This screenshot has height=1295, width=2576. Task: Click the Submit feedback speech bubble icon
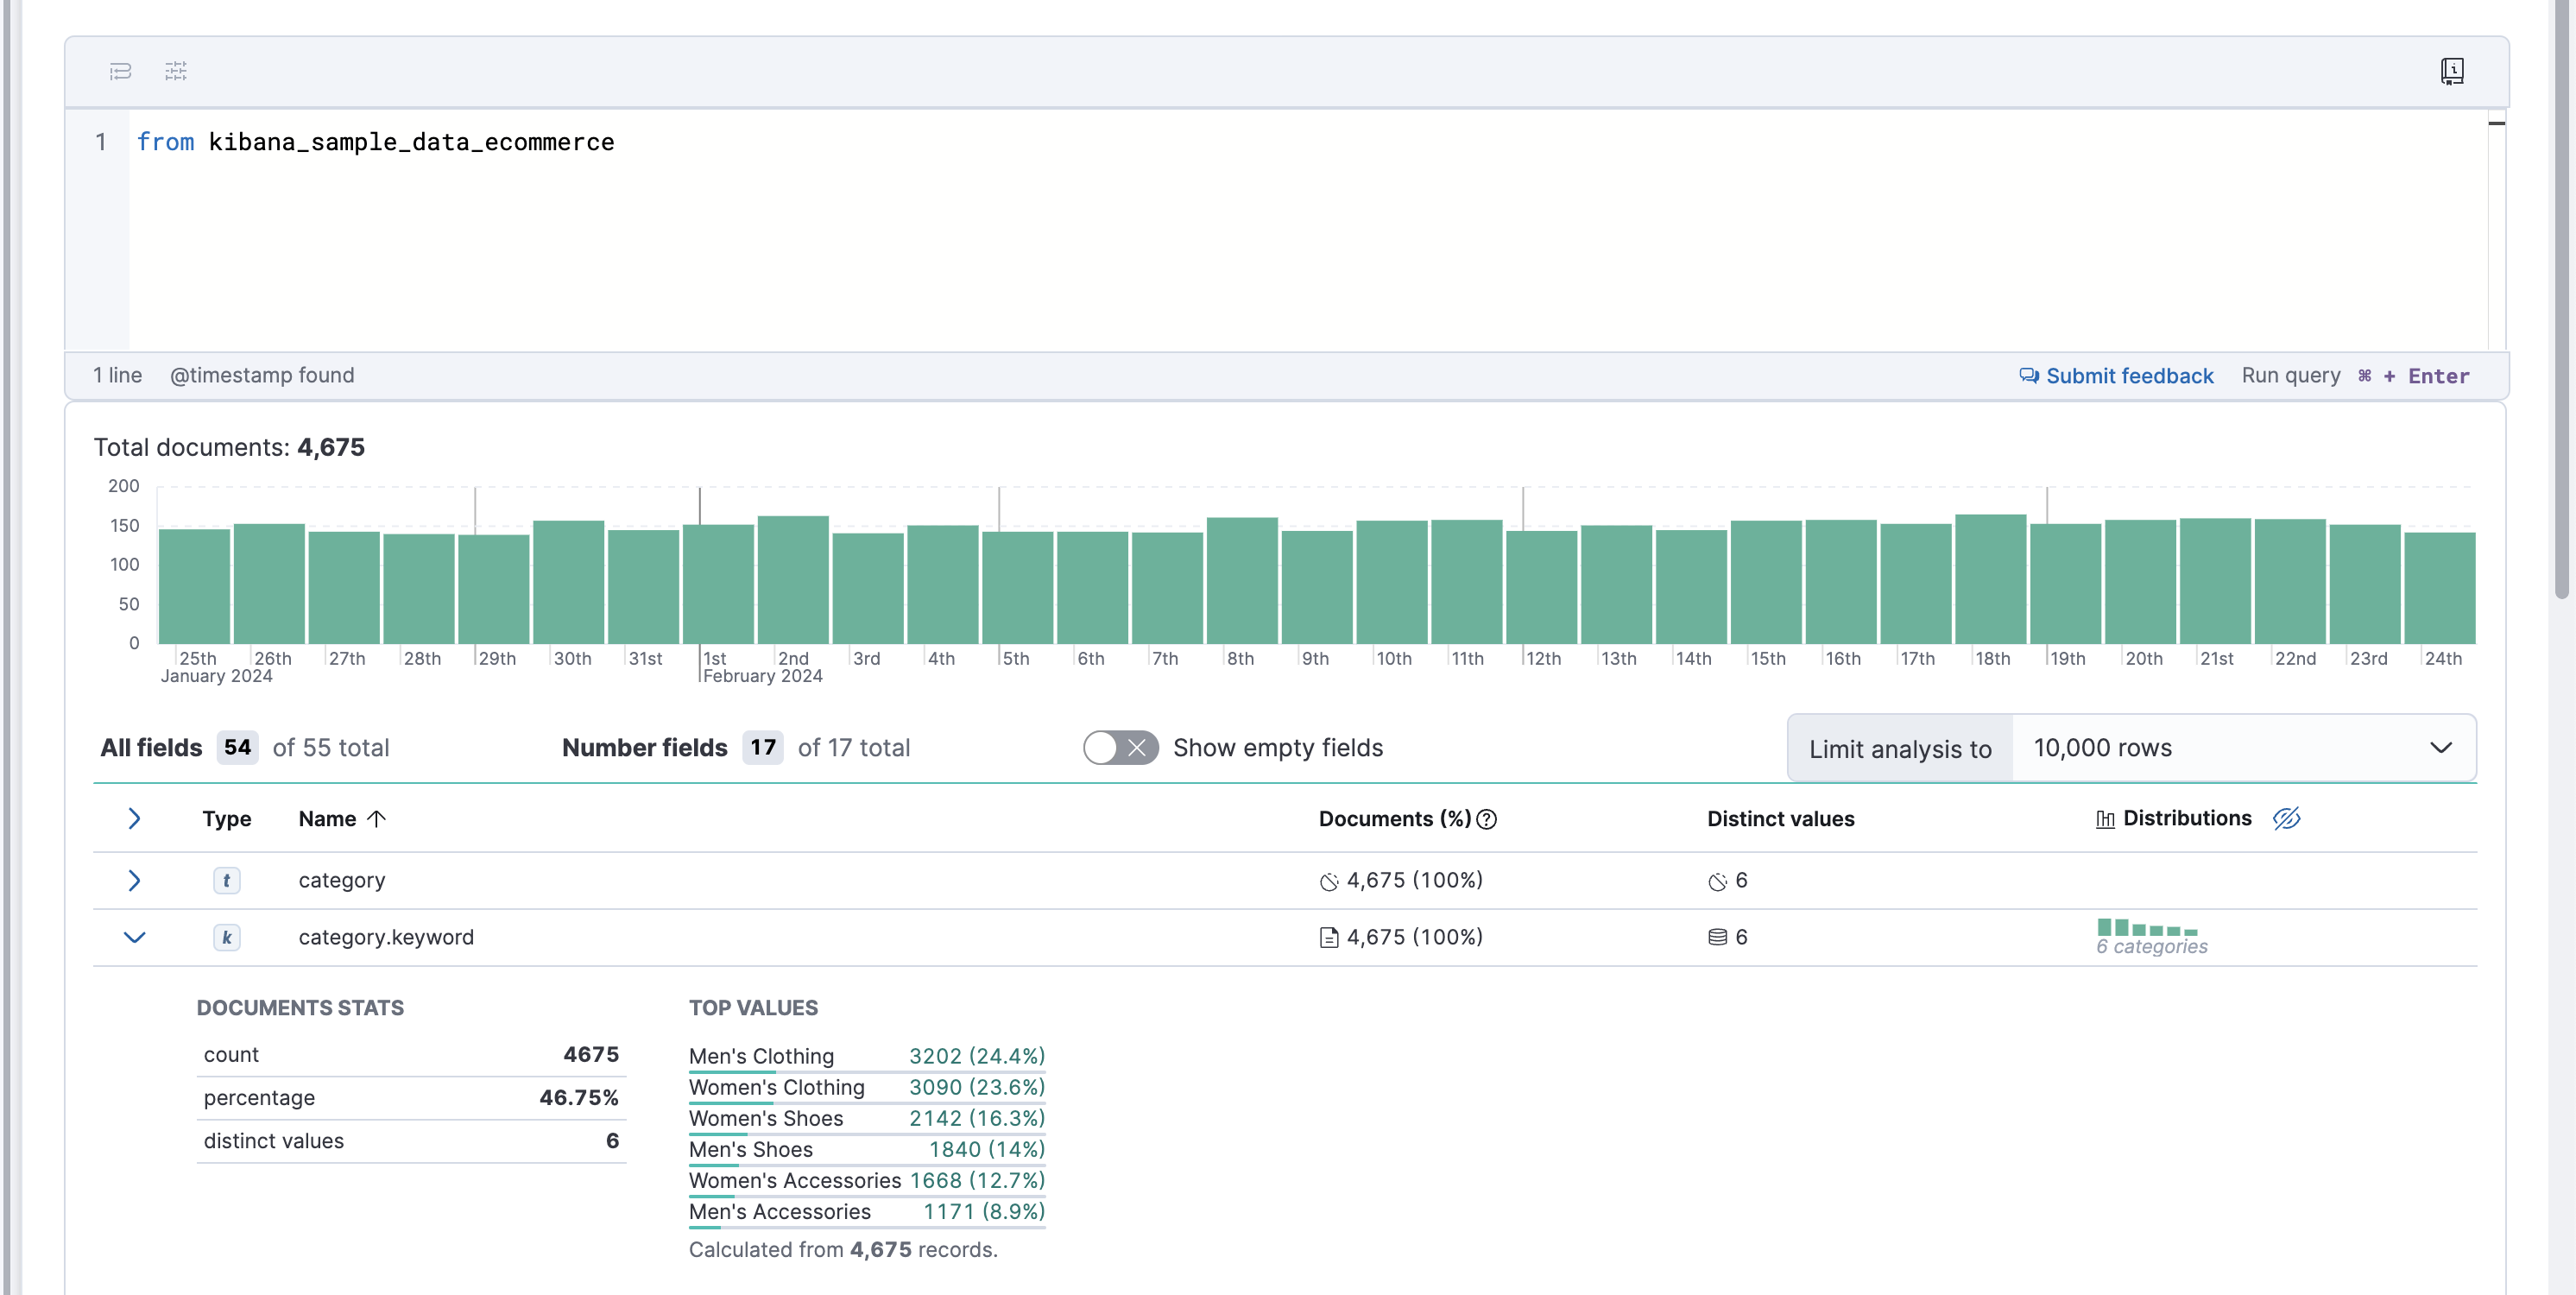(x=2028, y=376)
